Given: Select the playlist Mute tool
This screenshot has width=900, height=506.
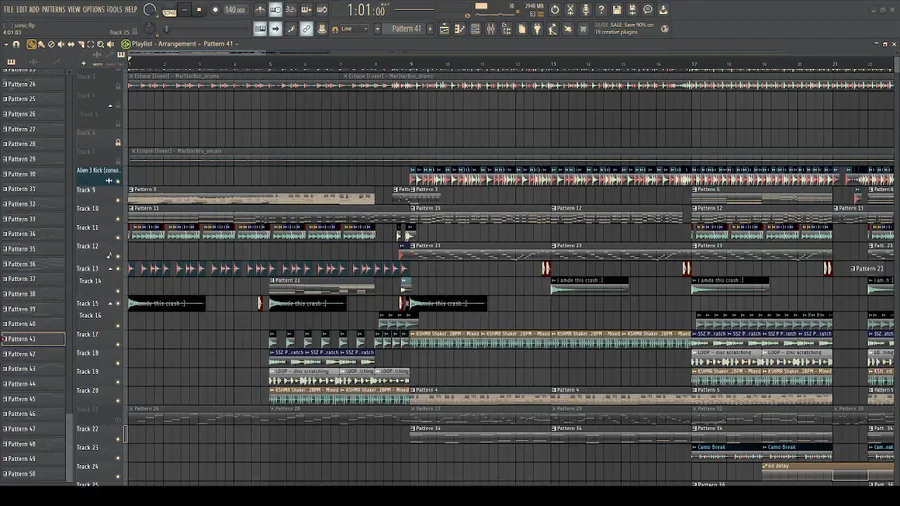Looking at the screenshot, I should (61, 44).
